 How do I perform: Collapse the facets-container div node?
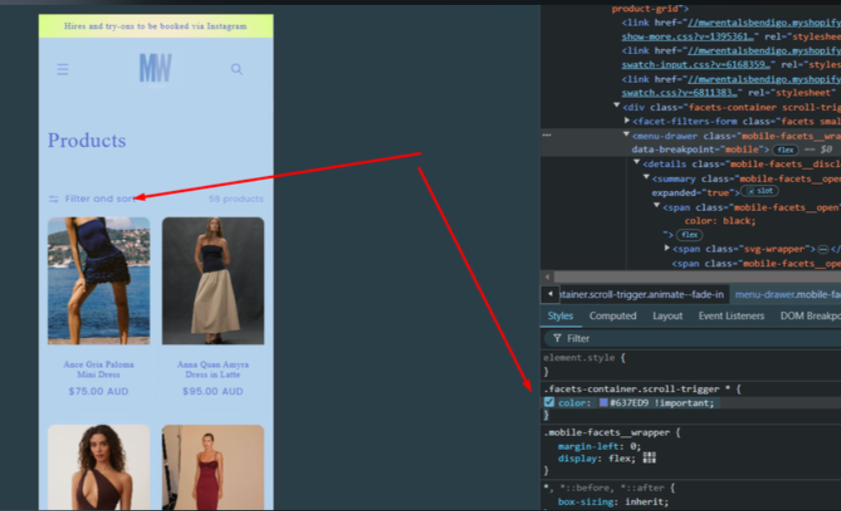(x=616, y=106)
